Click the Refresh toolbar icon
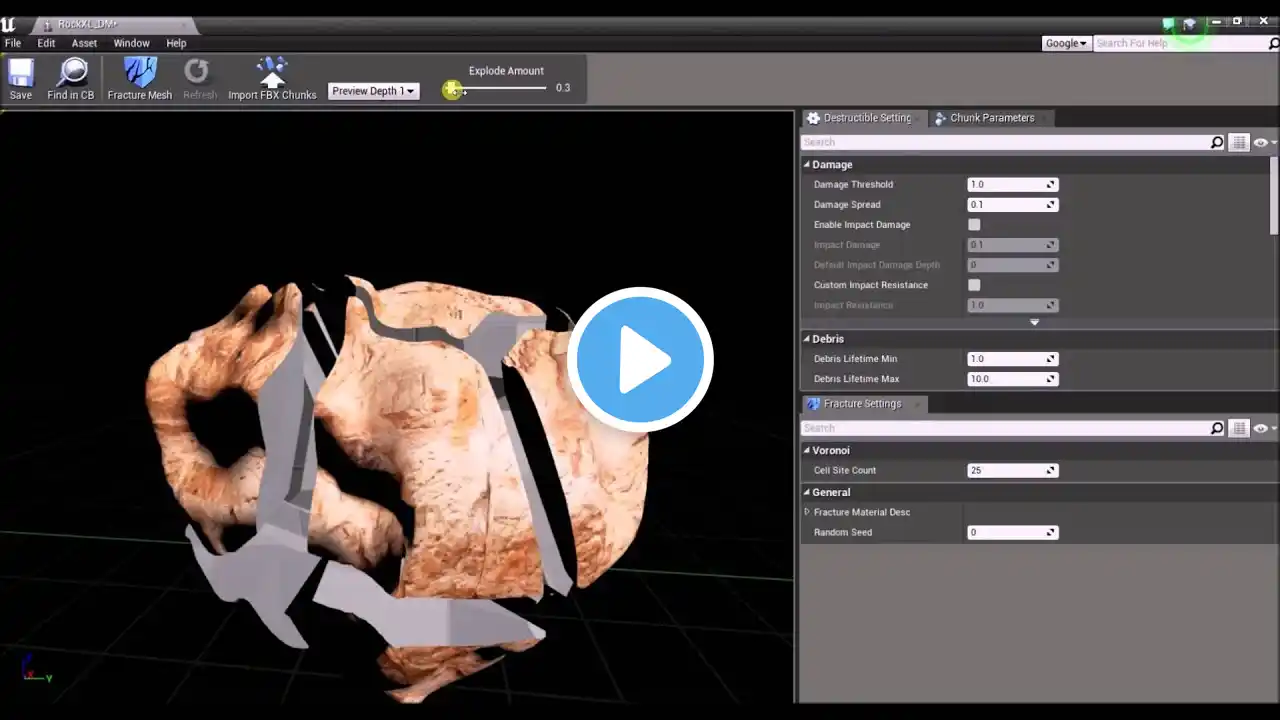Screen dimensions: 1280x720 tap(199, 73)
